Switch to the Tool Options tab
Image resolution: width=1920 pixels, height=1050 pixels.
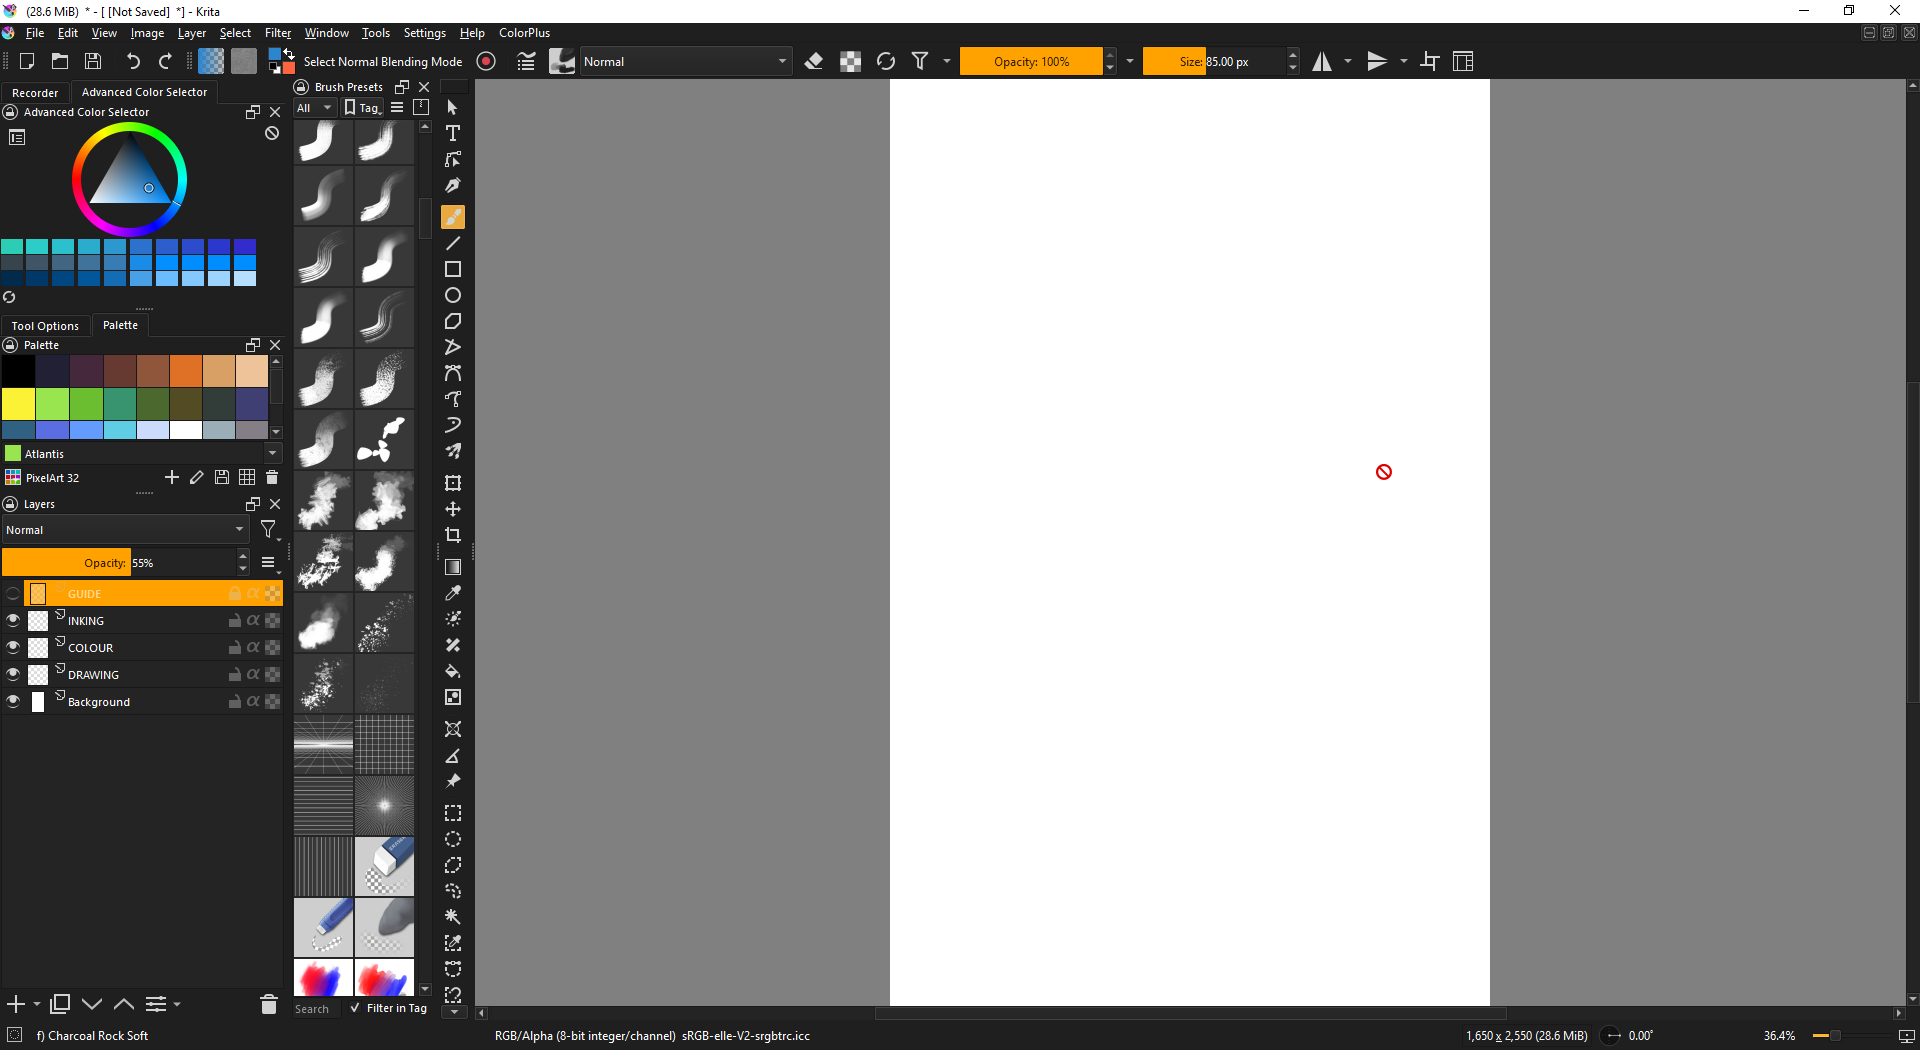(45, 325)
